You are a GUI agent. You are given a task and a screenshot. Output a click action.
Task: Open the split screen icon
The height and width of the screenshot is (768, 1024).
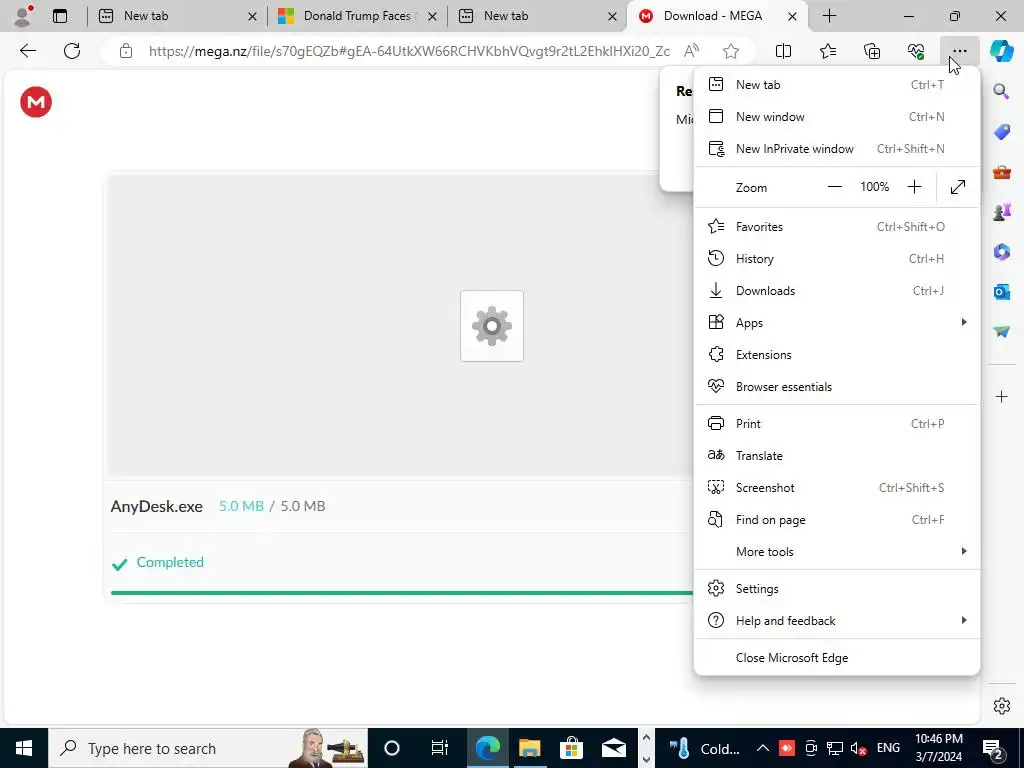pos(783,51)
